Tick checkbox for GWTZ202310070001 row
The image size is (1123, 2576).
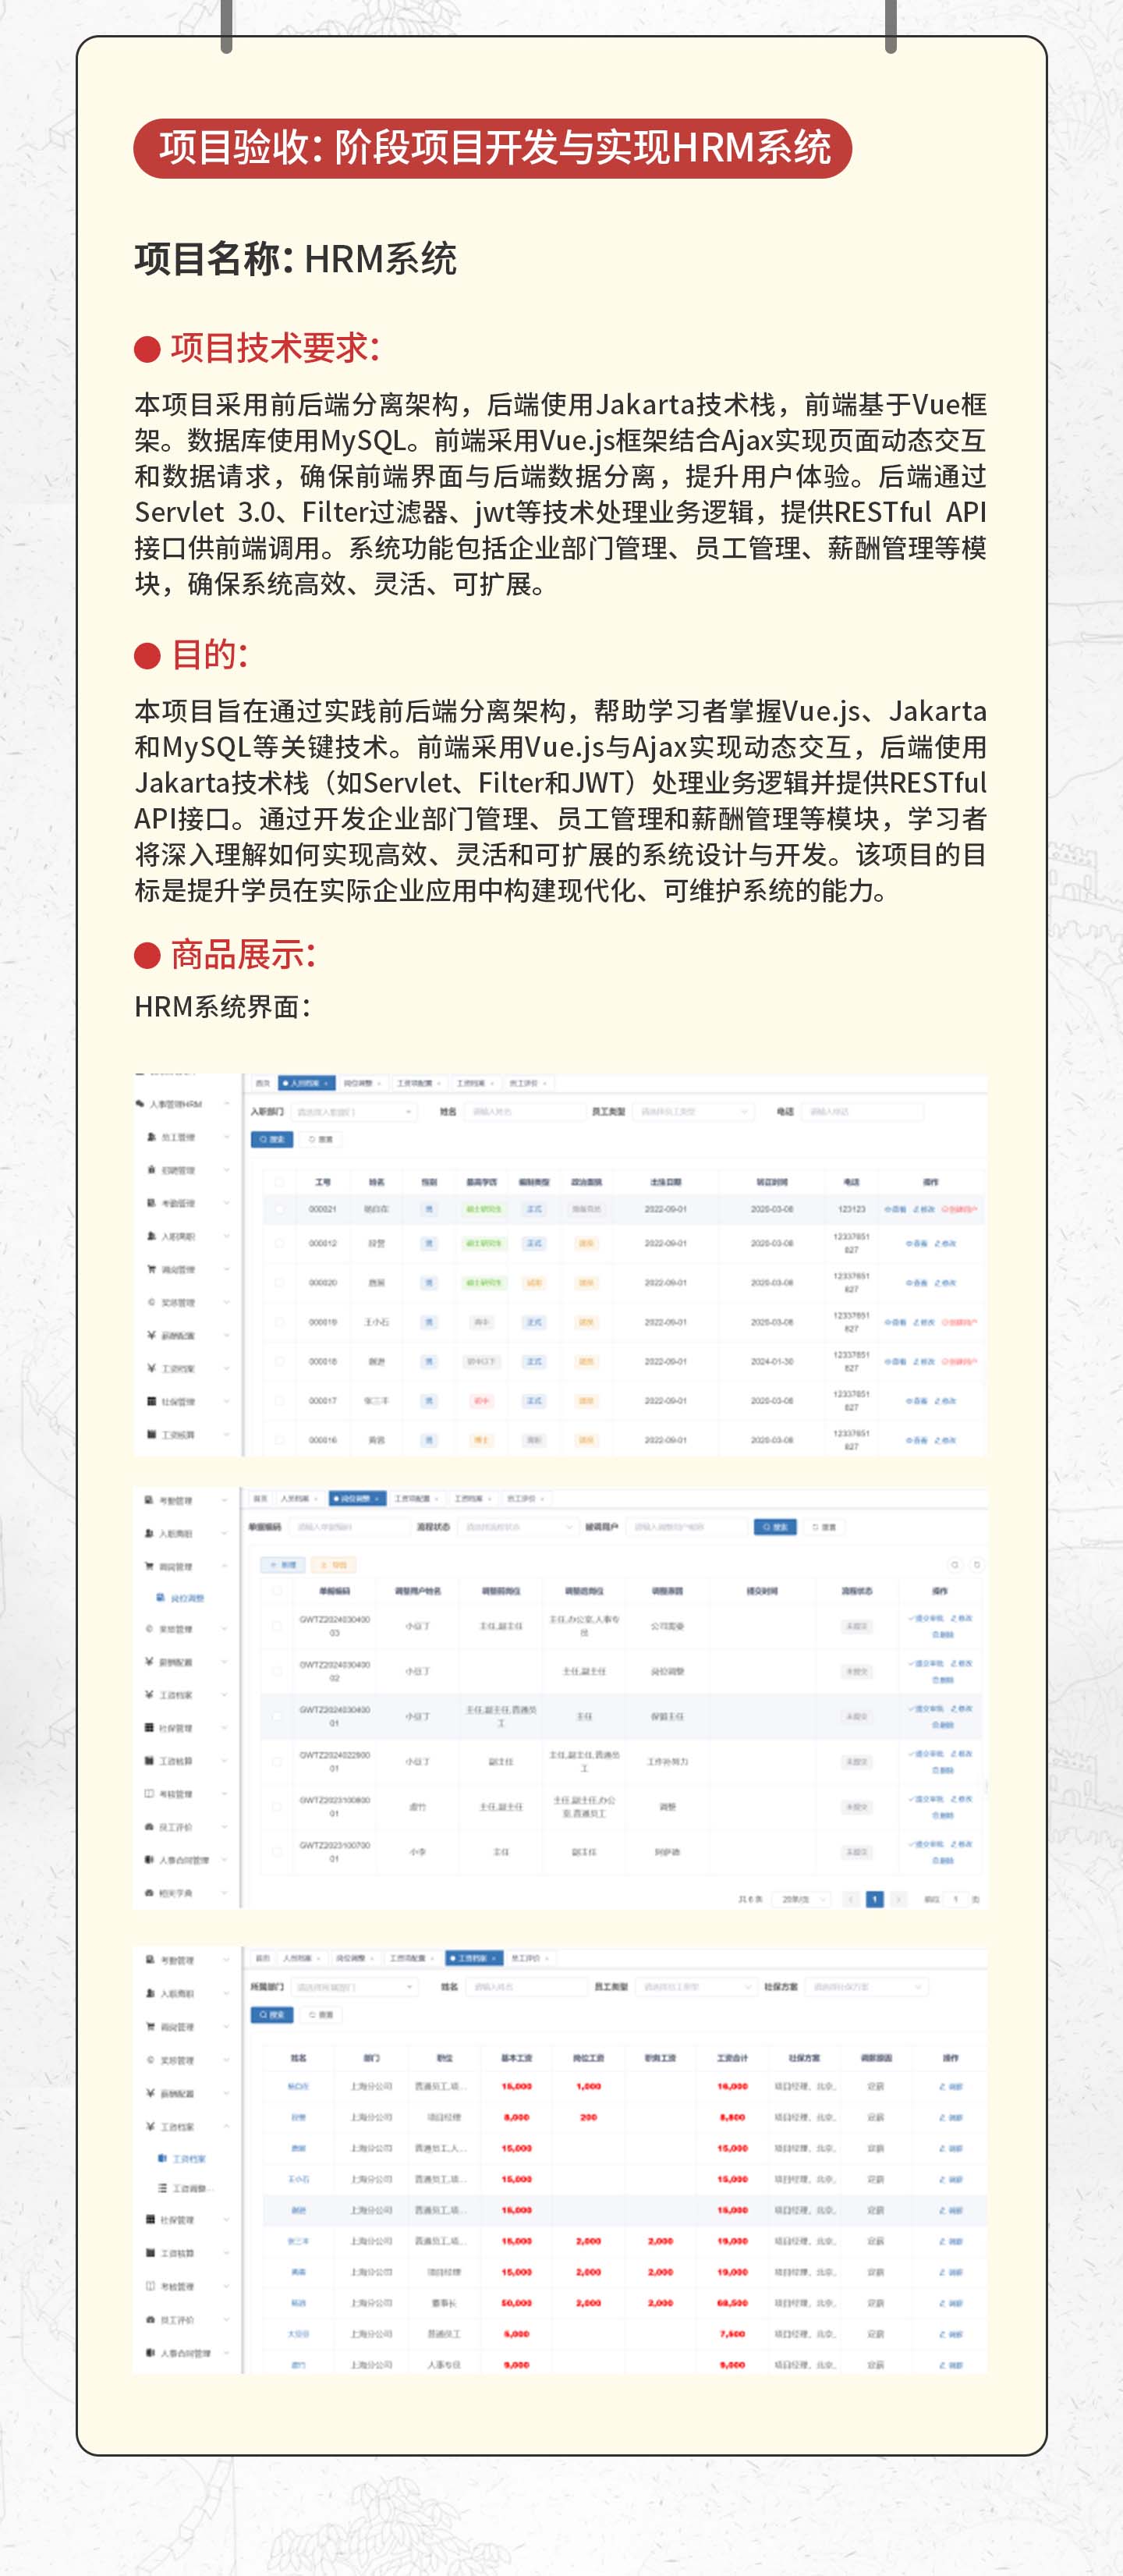tap(277, 1852)
